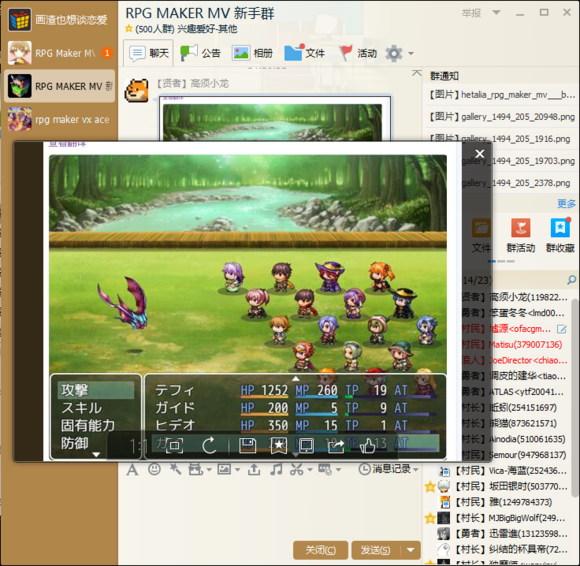Click the fit-to-window icon in image viewer

point(174,445)
